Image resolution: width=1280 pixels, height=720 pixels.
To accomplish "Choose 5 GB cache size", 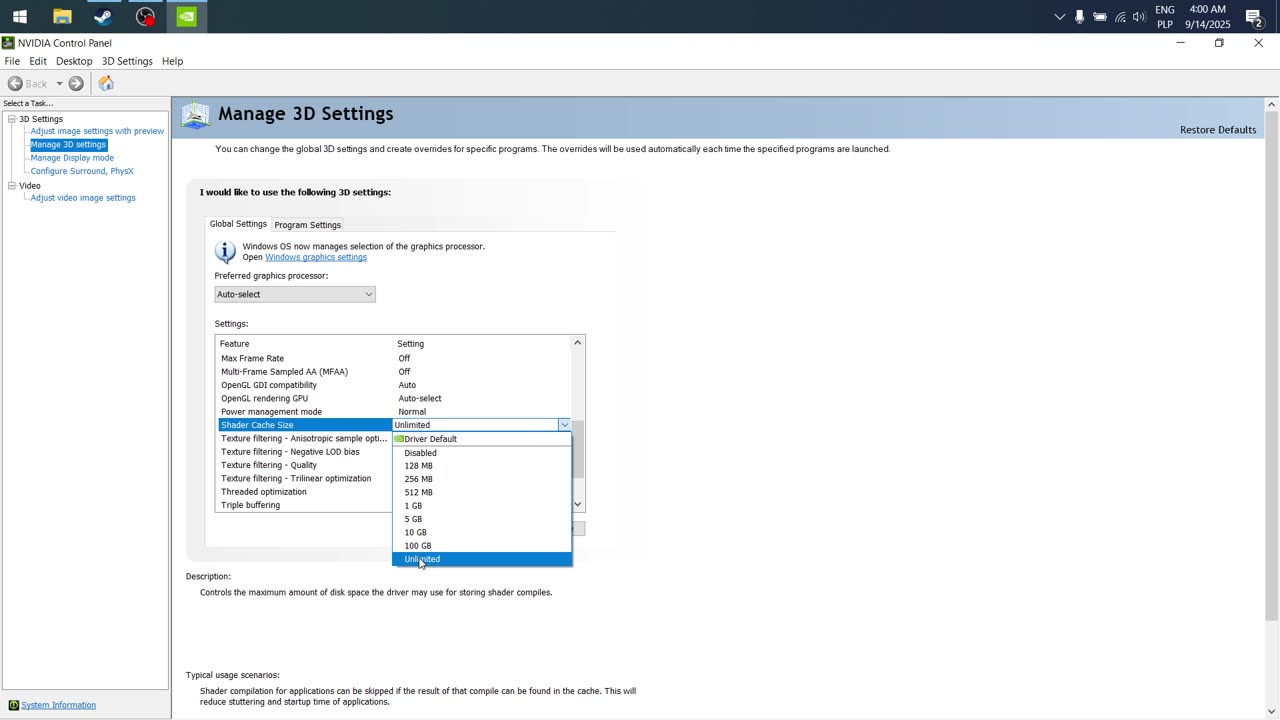I will [482, 519].
